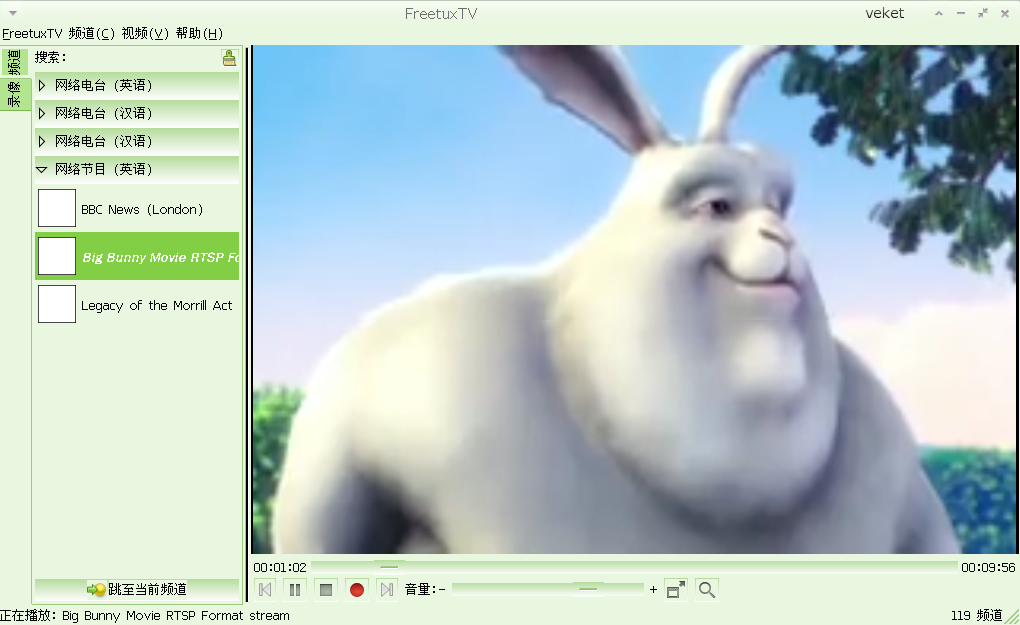Open the 帮助(H) menu
1020x625 pixels.
coord(199,33)
